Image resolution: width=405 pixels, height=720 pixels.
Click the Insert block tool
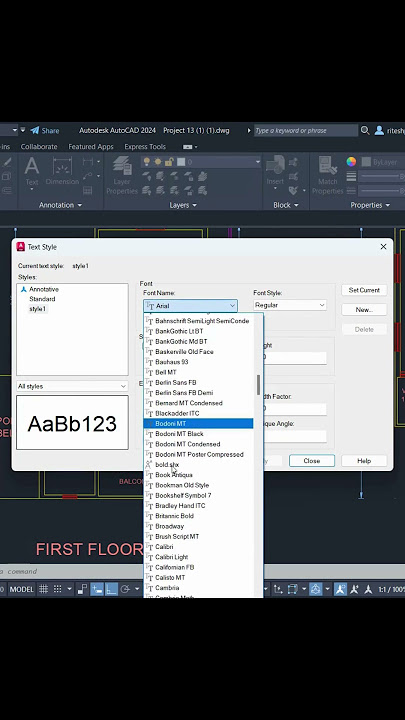(275, 171)
